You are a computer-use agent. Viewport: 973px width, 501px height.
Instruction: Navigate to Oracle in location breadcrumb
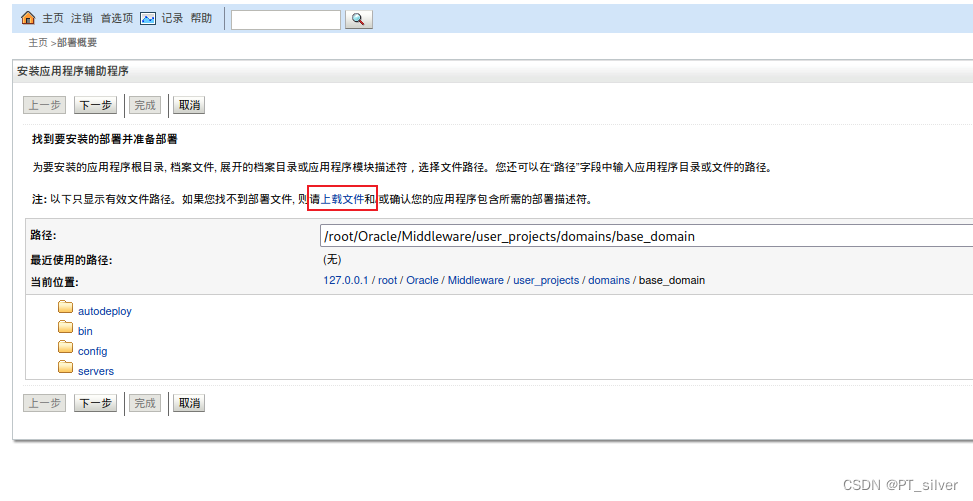click(x=423, y=280)
